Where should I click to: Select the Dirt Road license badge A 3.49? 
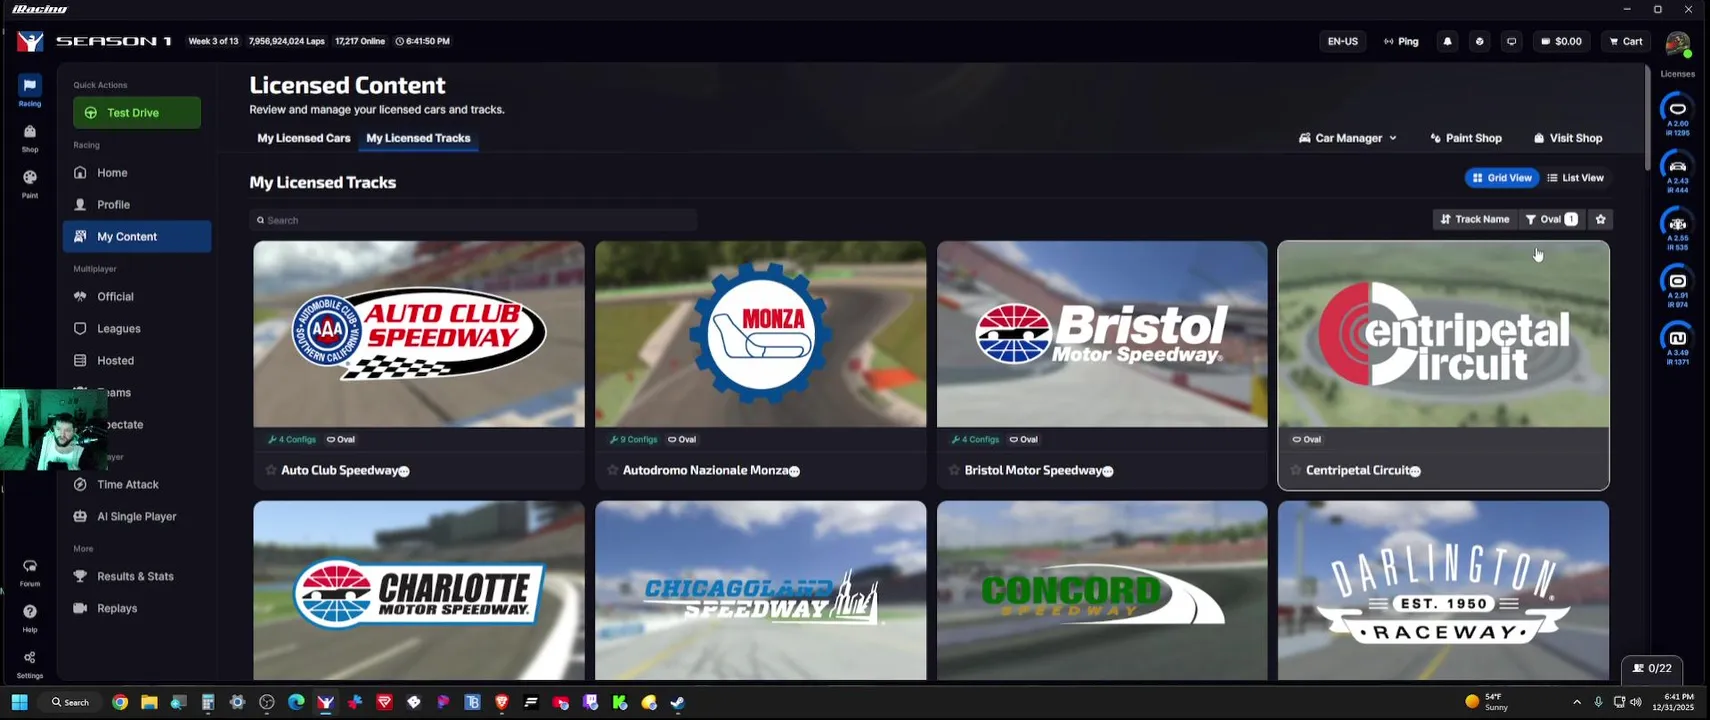[x=1677, y=343]
